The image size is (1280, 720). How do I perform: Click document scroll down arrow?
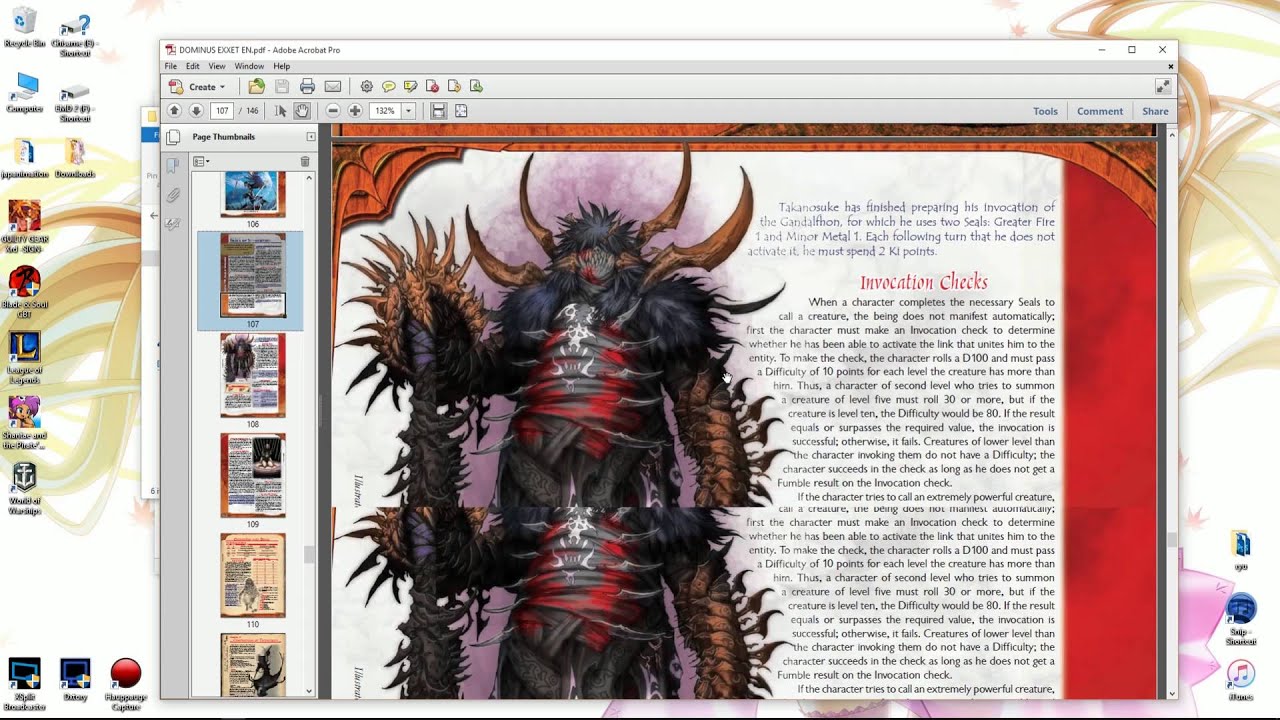(1172, 692)
